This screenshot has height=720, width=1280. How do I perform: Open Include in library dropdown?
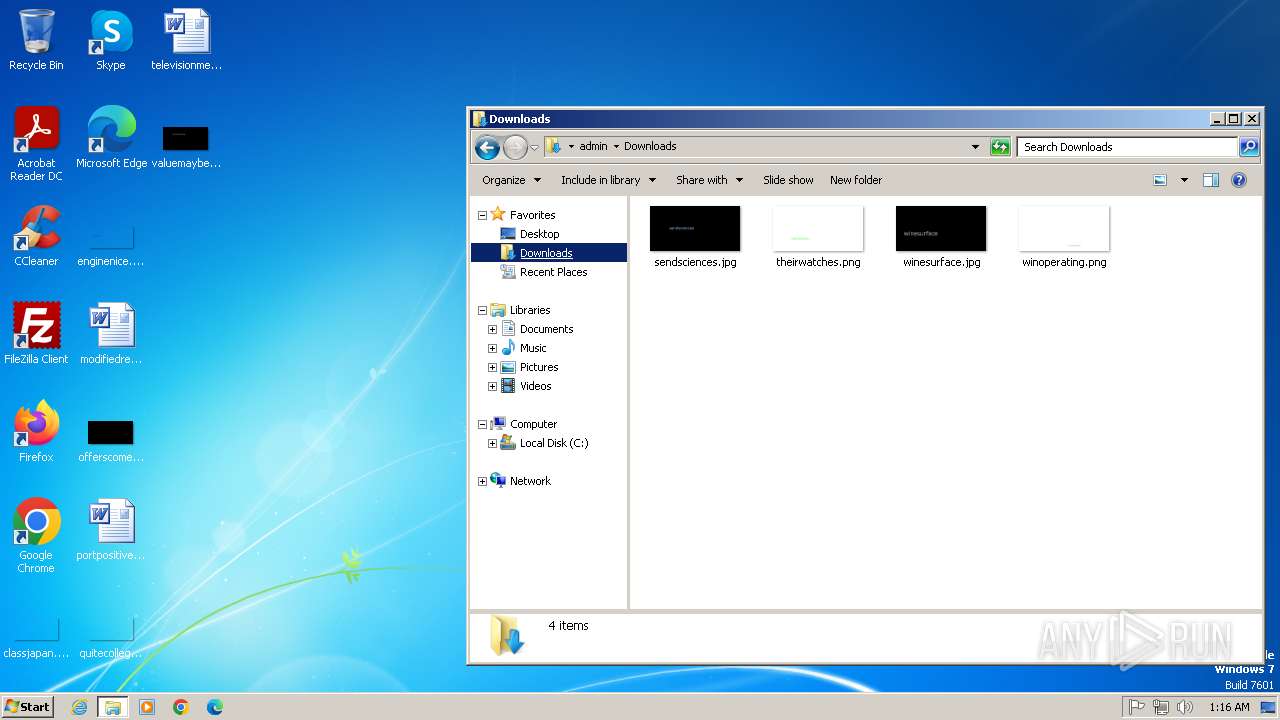click(x=608, y=180)
